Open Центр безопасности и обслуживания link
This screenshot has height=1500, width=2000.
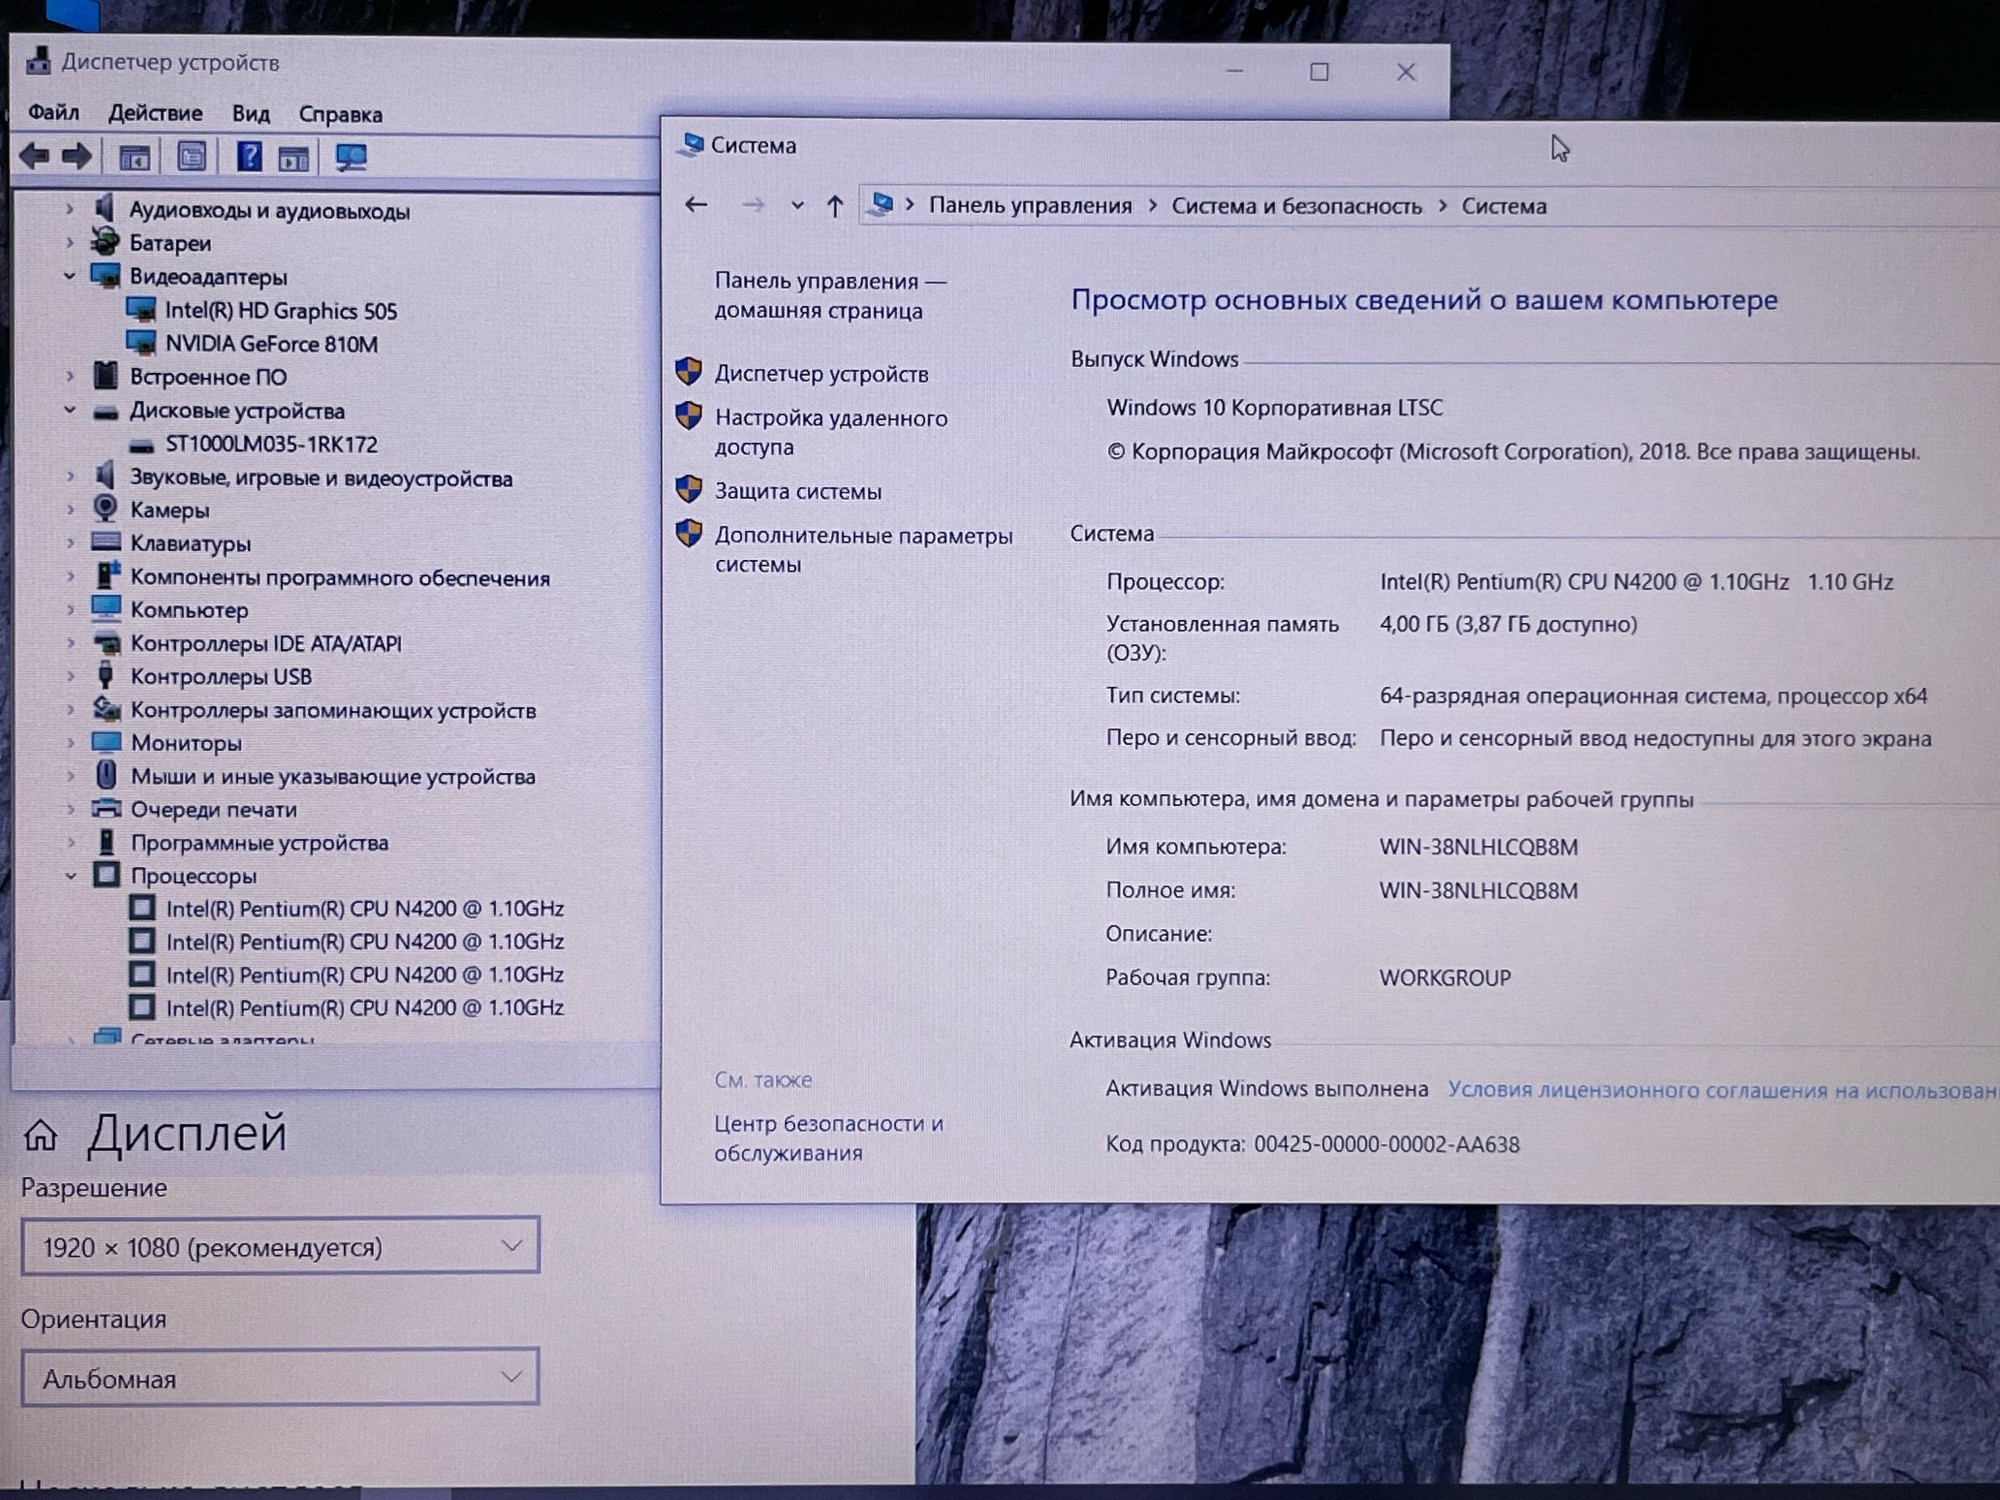click(x=828, y=1138)
